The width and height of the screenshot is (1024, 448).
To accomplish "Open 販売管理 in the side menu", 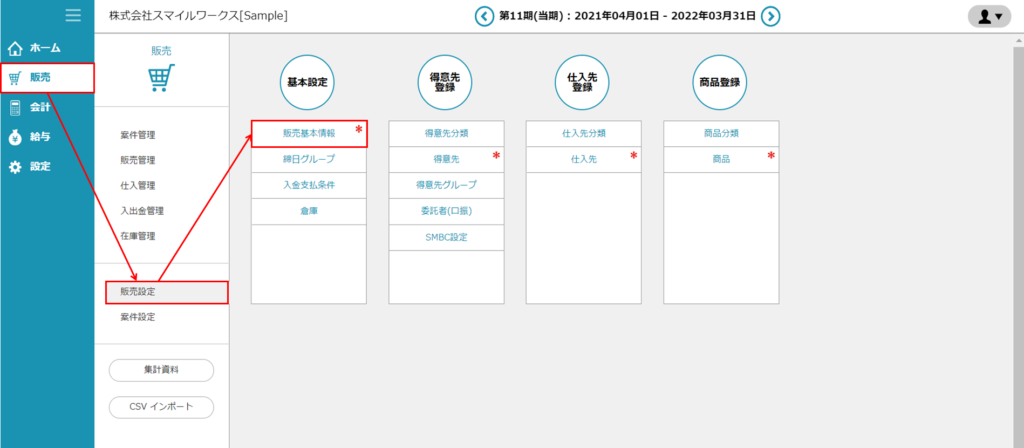I will [x=138, y=160].
